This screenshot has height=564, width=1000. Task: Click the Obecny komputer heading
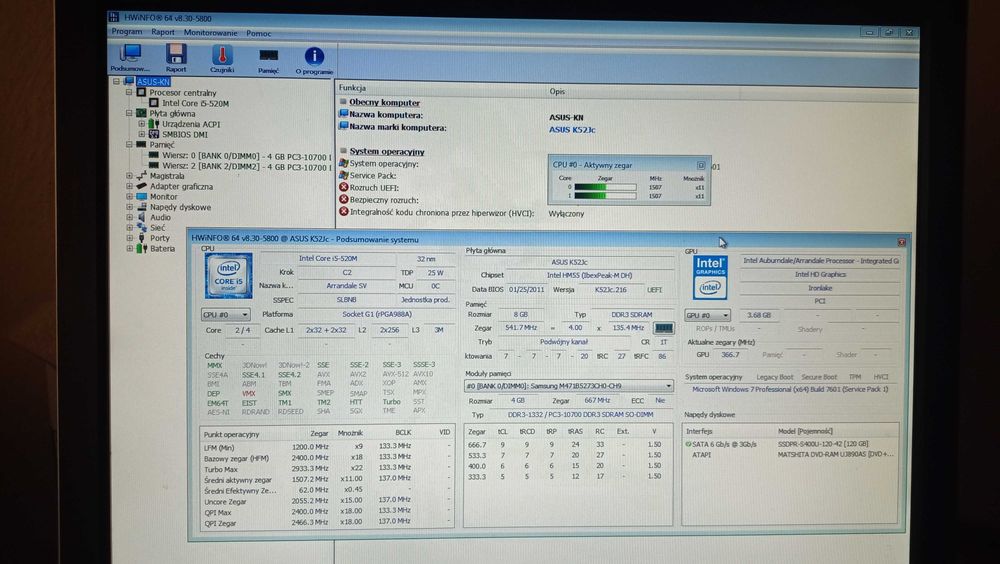tap(385, 102)
